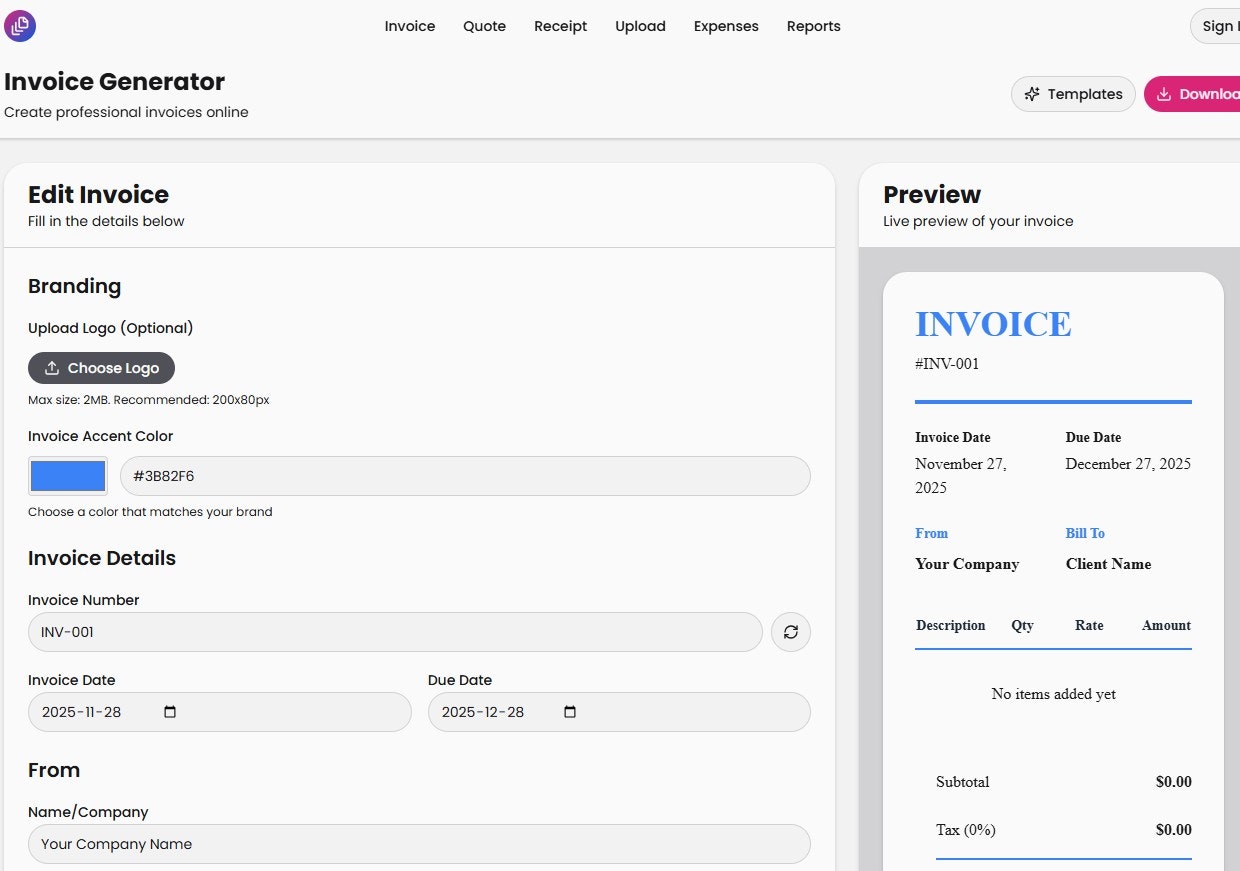Open the Invoice nav item
The width and height of the screenshot is (1240, 871).
tap(410, 26)
